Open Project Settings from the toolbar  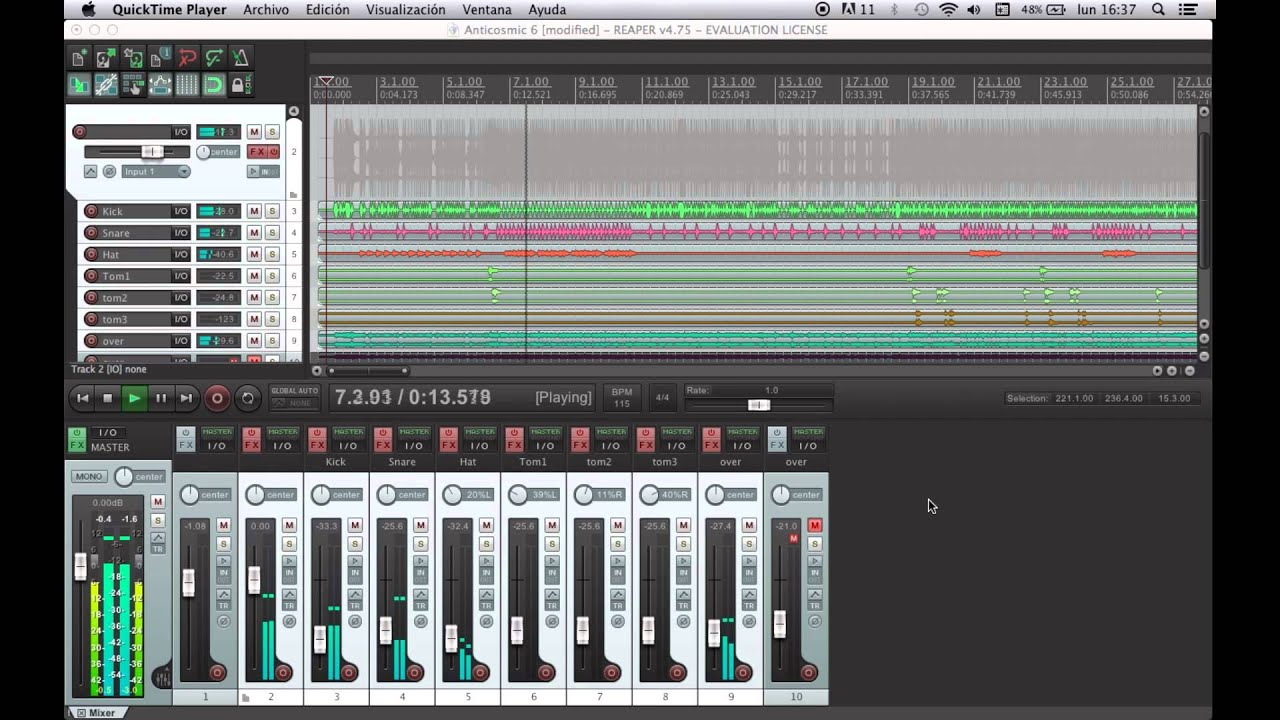(160, 58)
